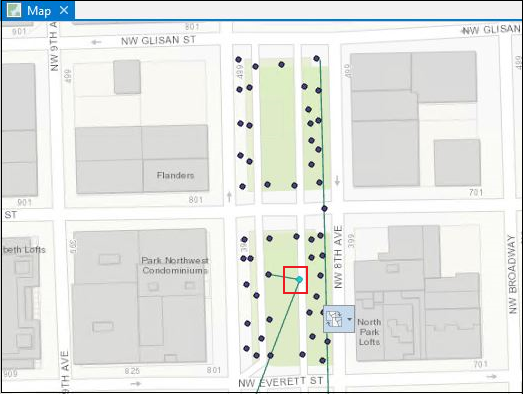Click the up one-way arrow west of the park

[x=229, y=196]
